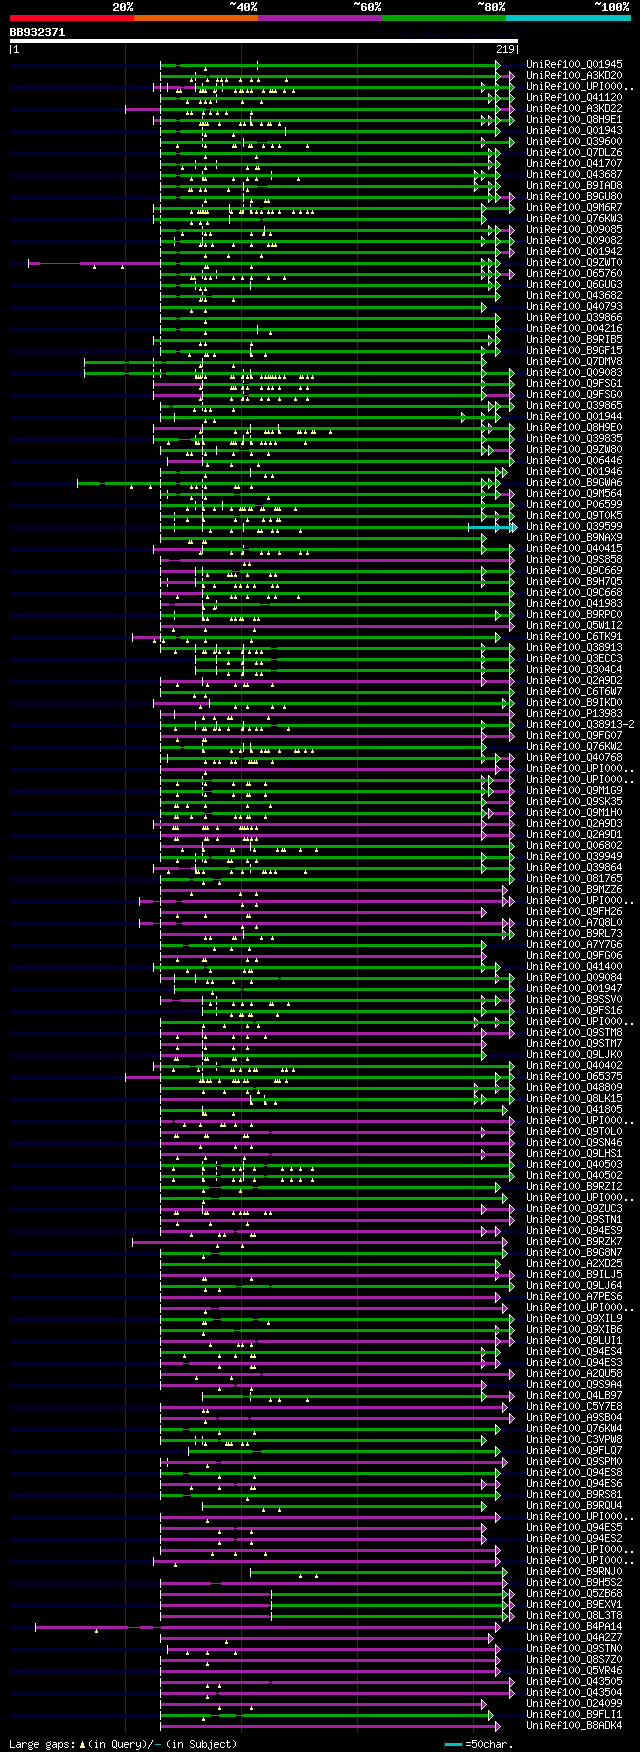640x1752 pixels.
Task: Open hit UniRef100_Q01945
Action: click(574, 65)
